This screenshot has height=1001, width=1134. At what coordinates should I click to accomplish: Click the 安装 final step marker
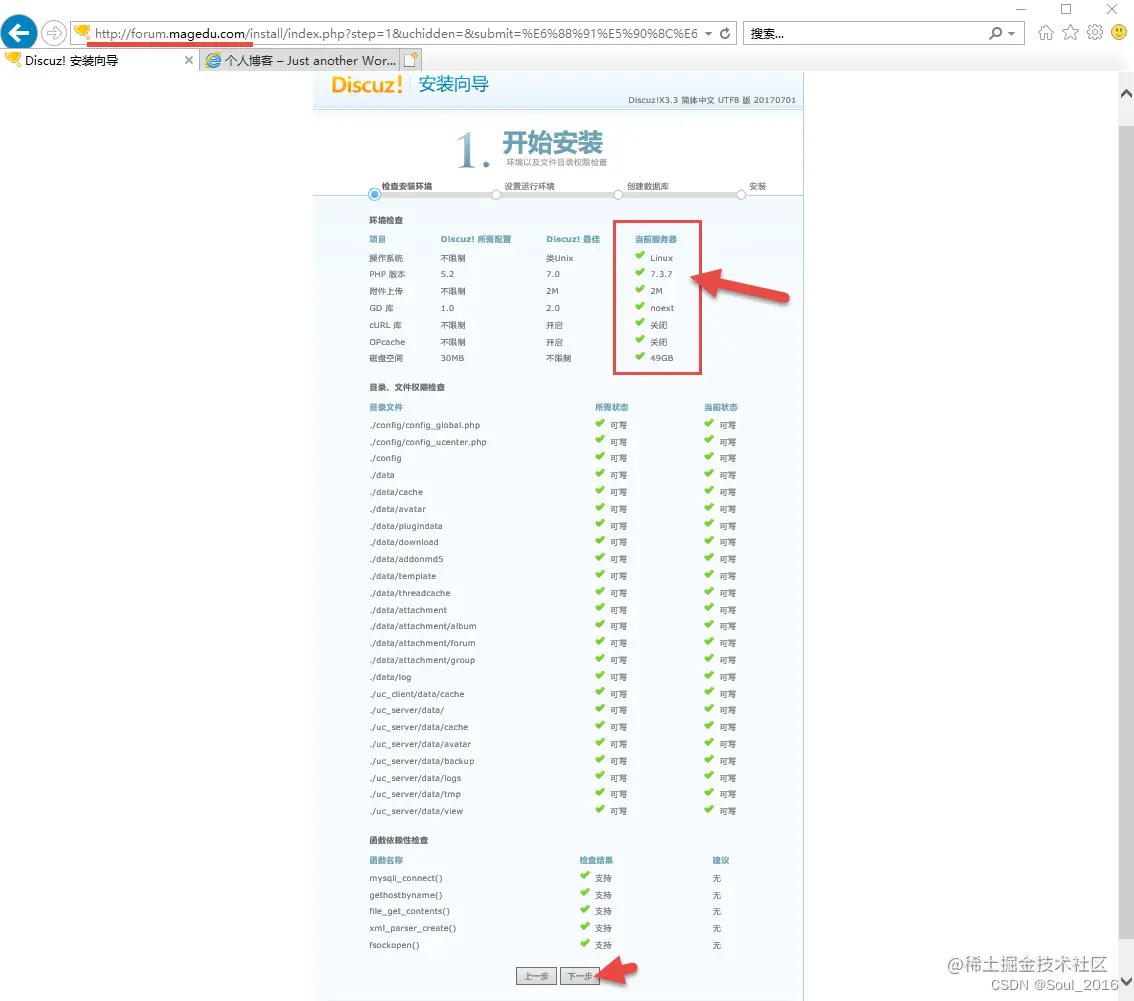click(x=741, y=195)
